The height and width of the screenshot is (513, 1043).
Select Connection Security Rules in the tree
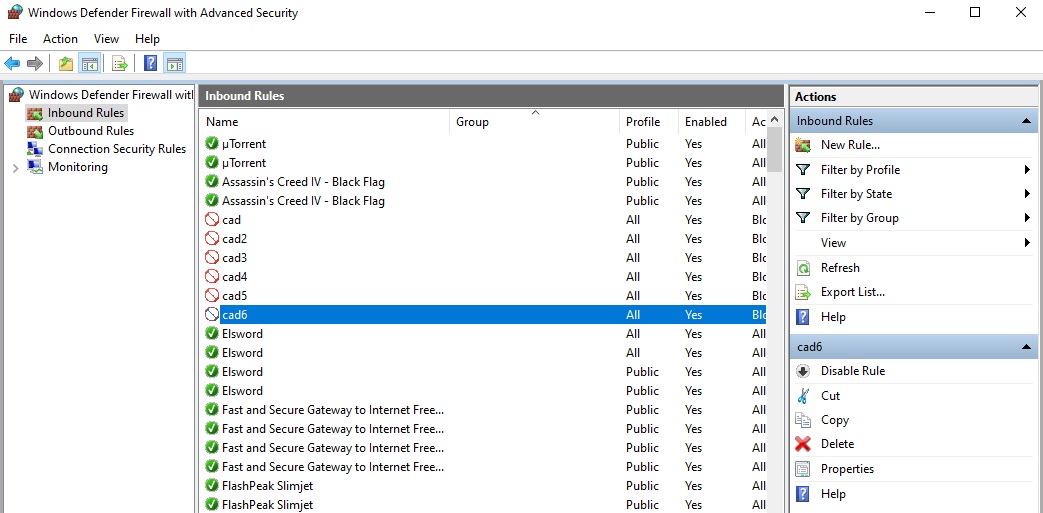(117, 149)
